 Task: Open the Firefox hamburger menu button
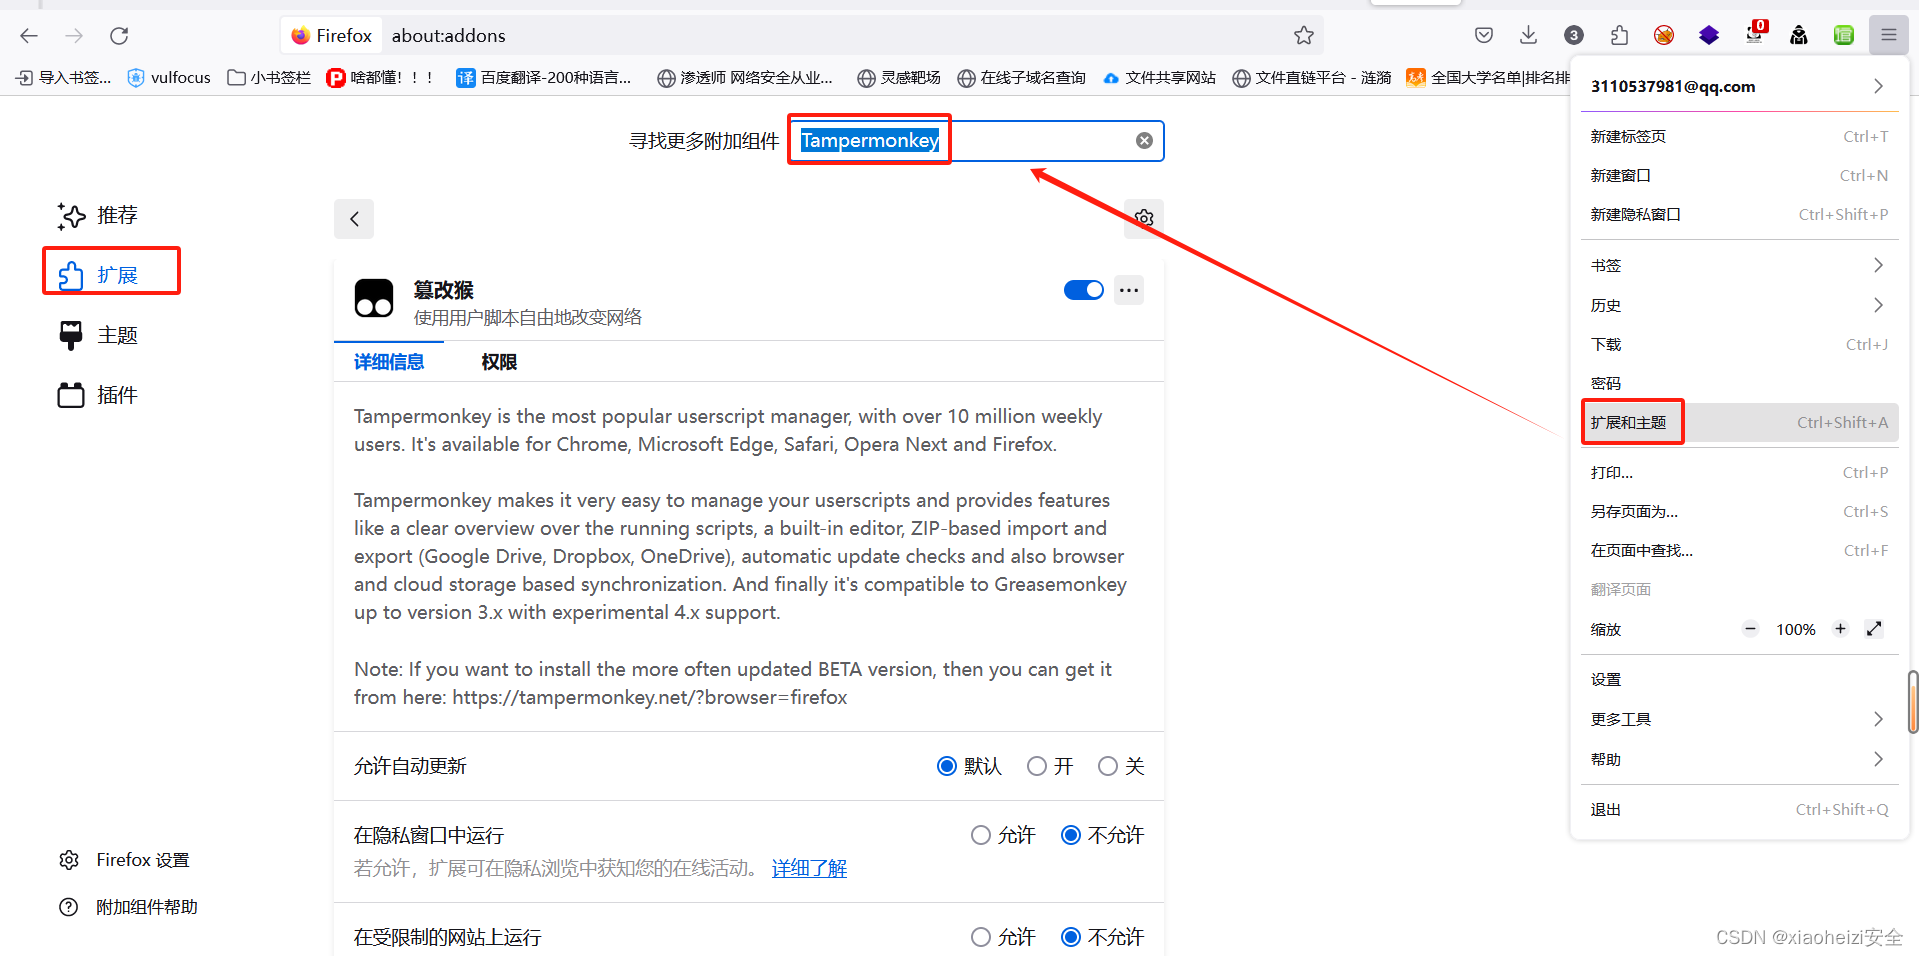[x=1889, y=36]
